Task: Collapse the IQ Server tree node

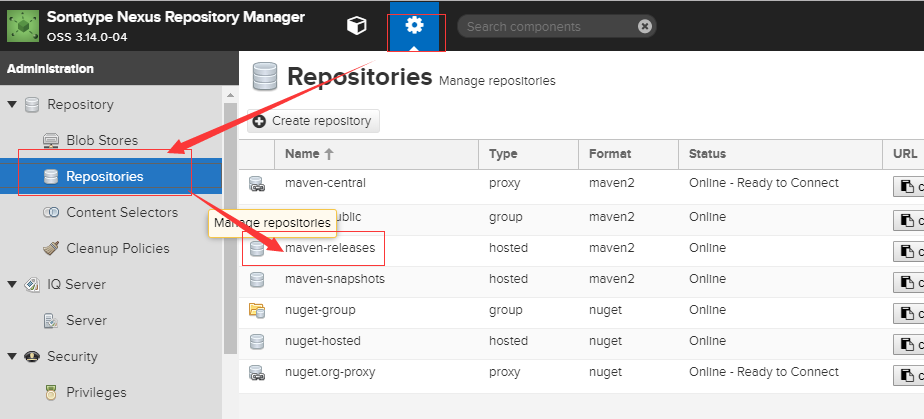Action: pos(12,285)
